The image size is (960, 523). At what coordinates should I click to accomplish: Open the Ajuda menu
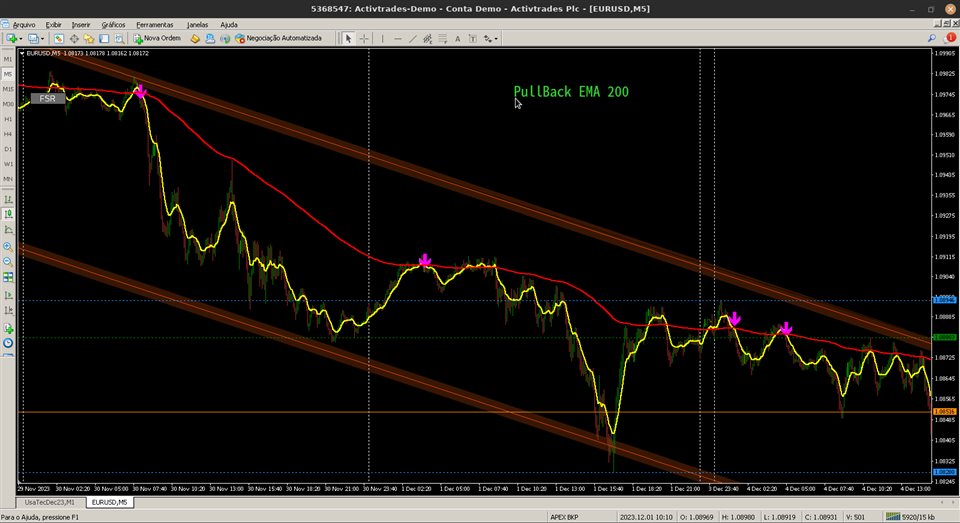[x=229, y=24]
